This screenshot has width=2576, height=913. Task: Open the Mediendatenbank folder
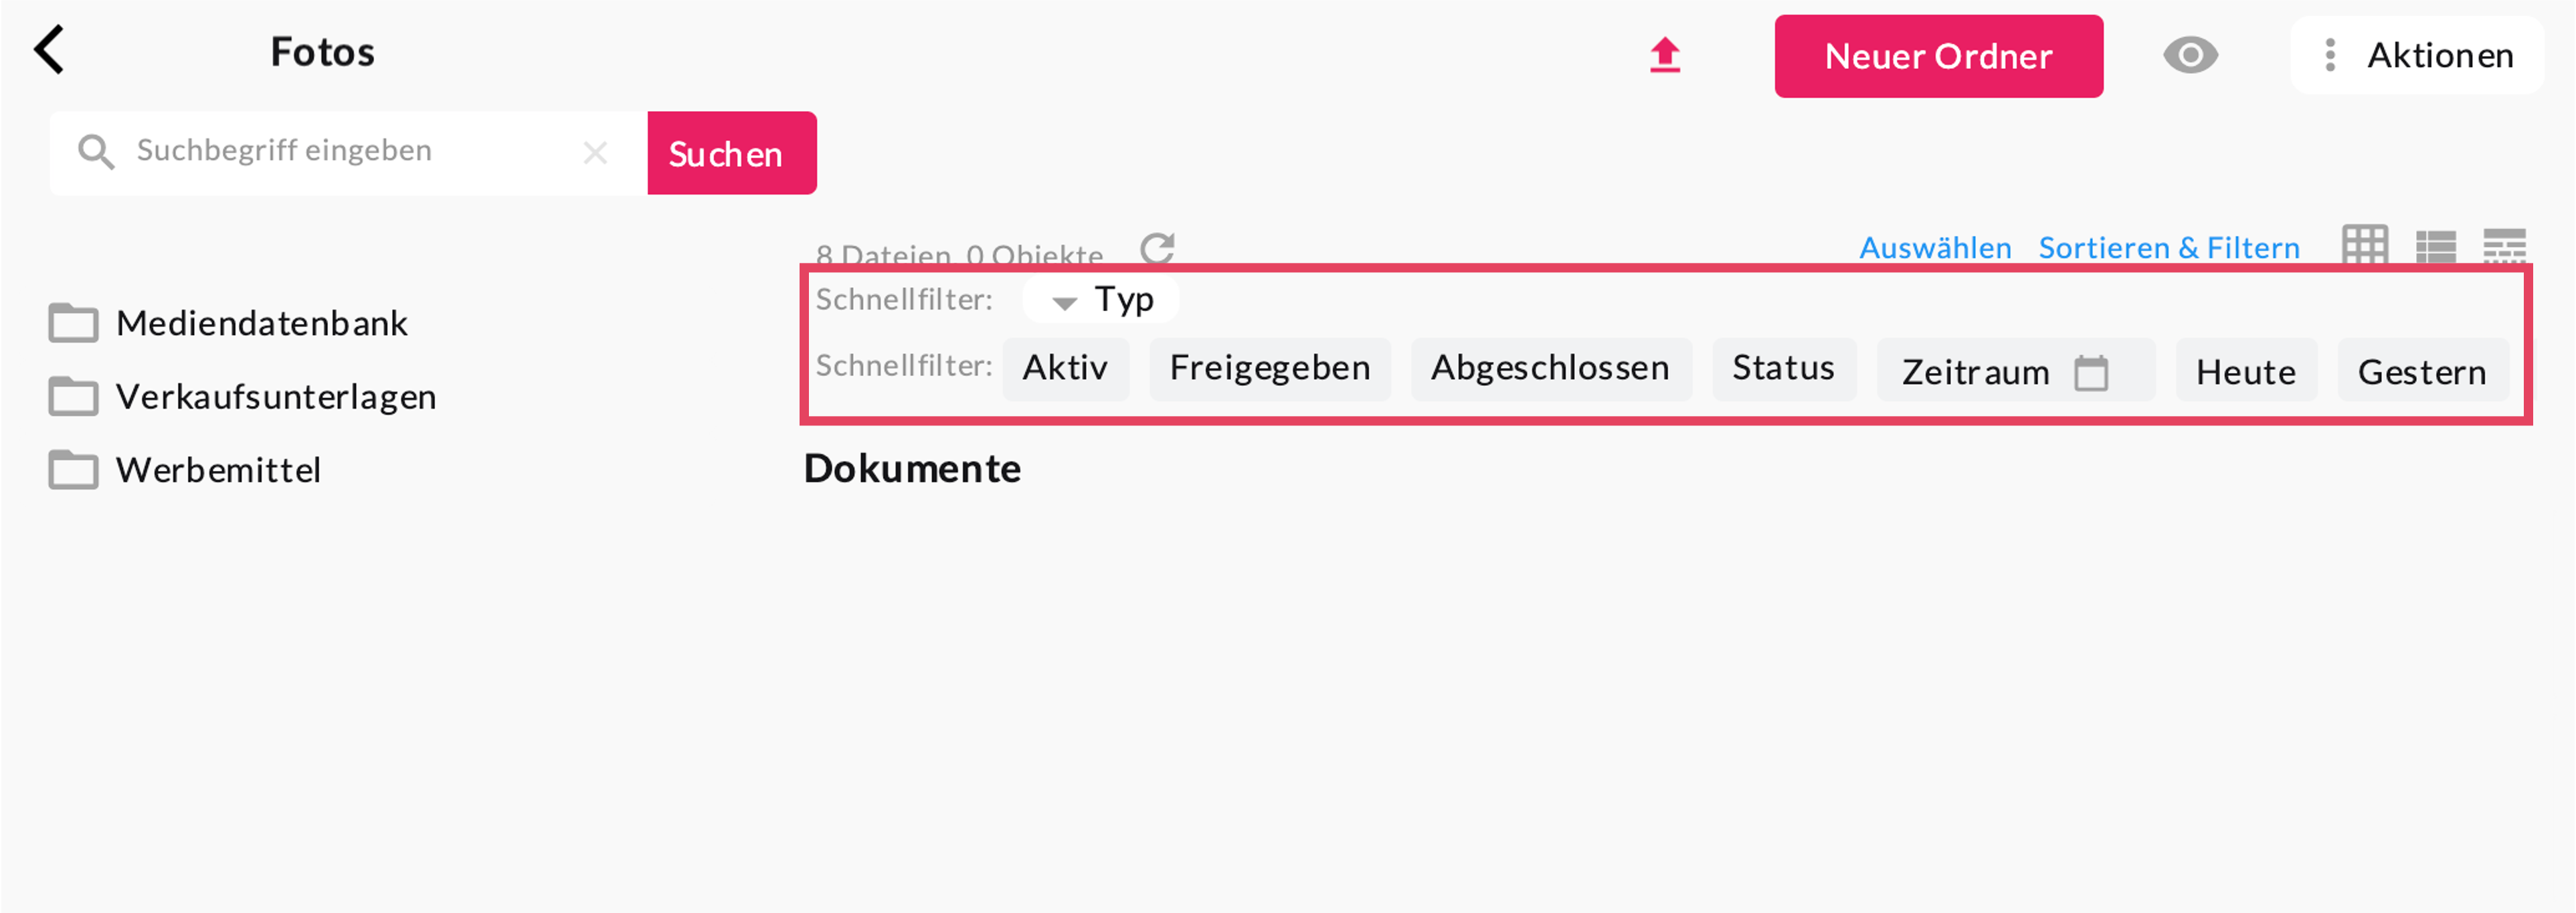[x=261, y=323]
